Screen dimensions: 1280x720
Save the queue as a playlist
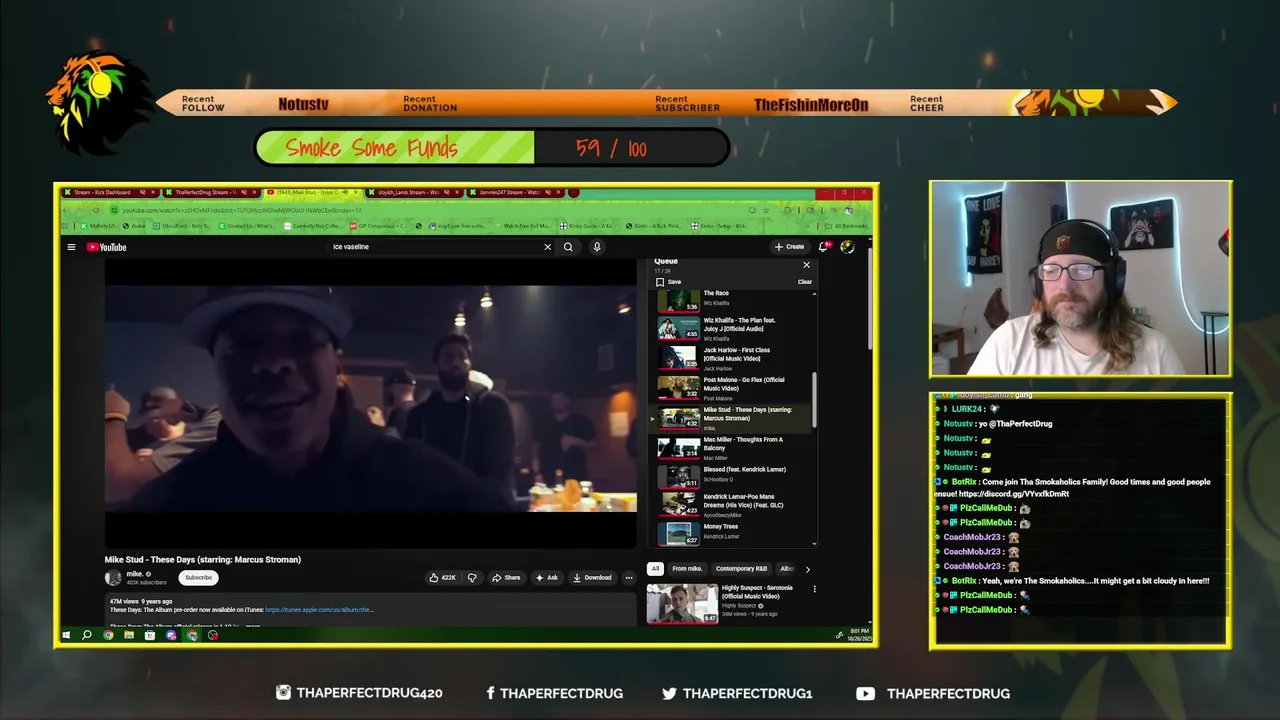click(669, 282)
